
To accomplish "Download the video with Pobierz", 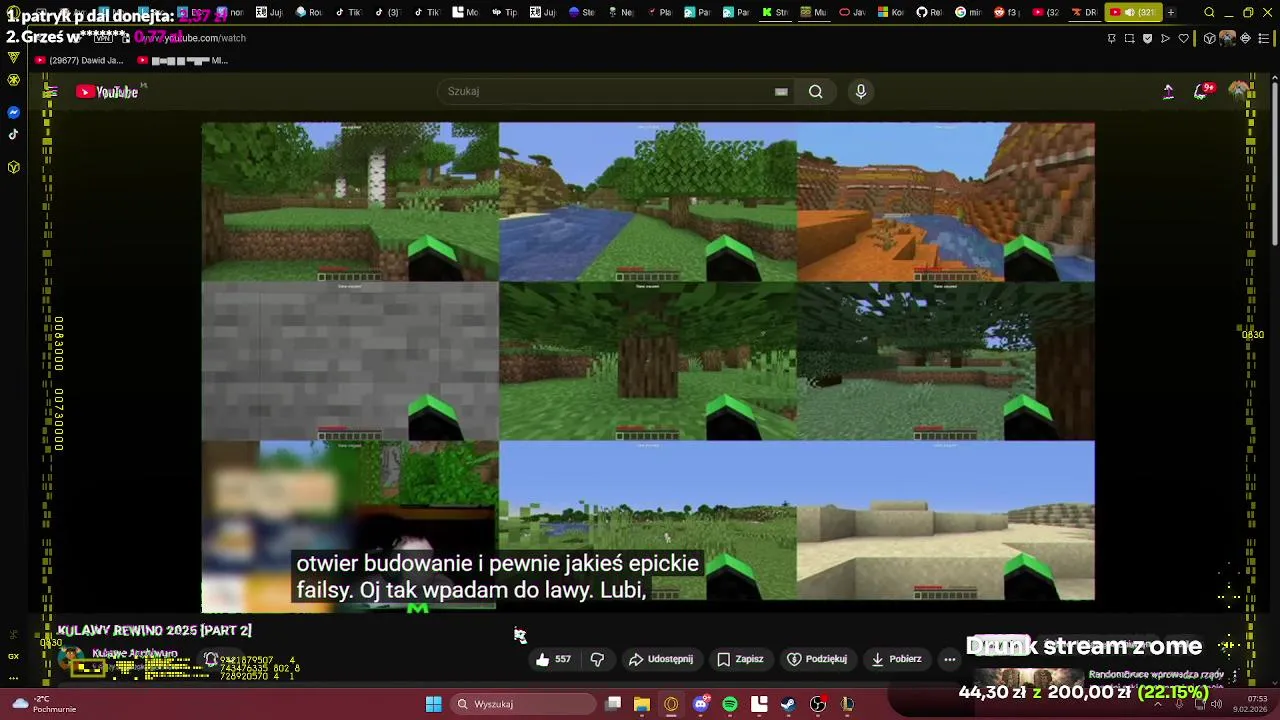I will (897, 659).
